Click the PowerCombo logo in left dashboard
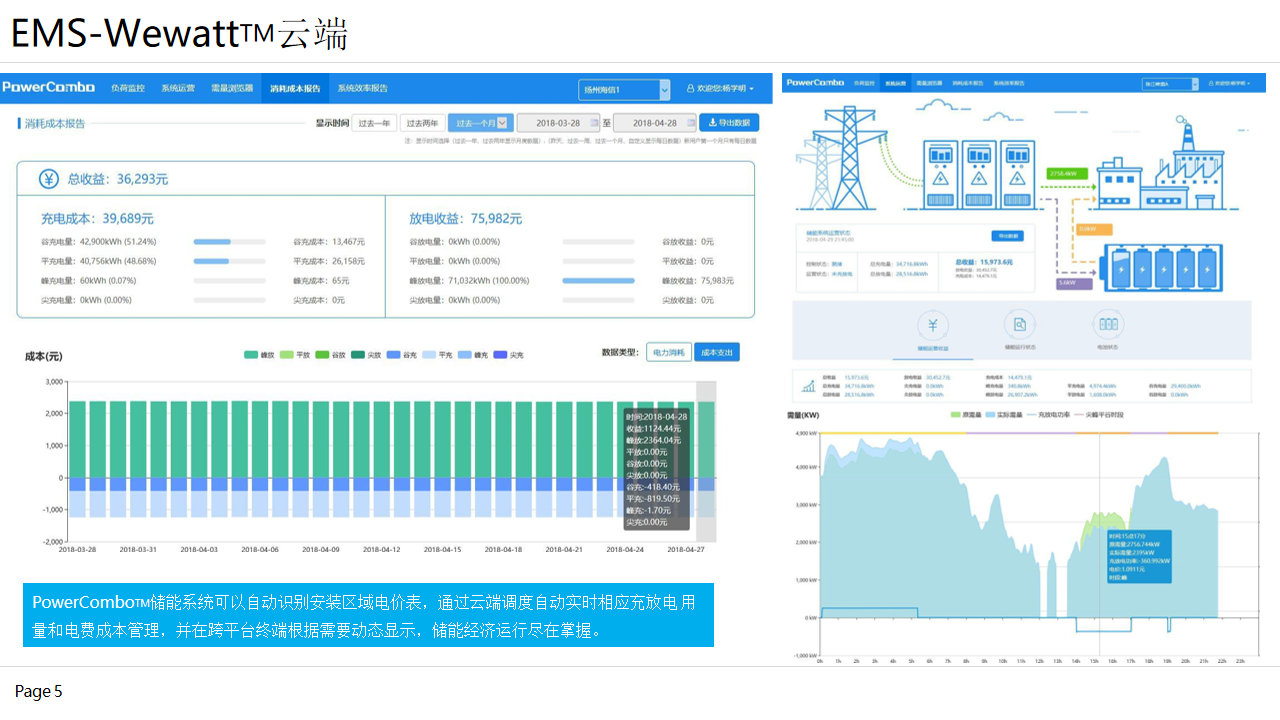1280x720 pixels. coord(48,88)
